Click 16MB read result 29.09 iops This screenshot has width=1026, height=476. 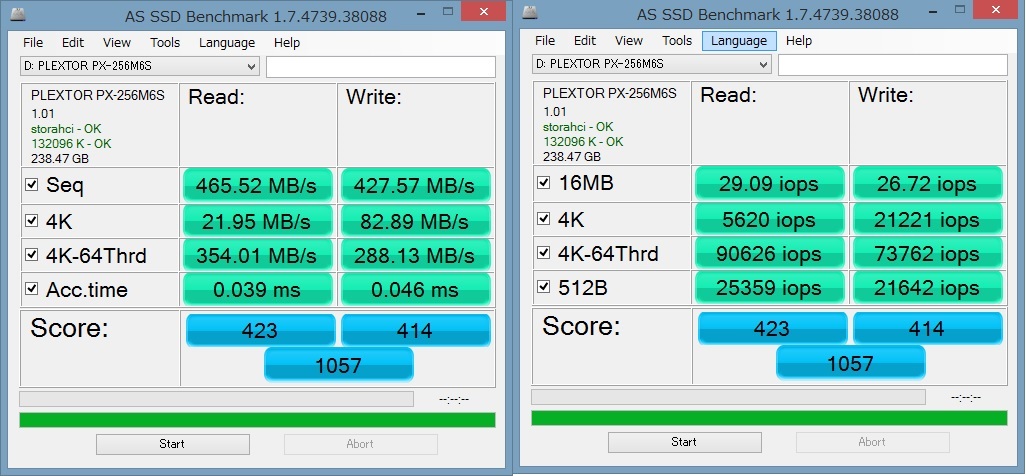click(x=770, y=183)
